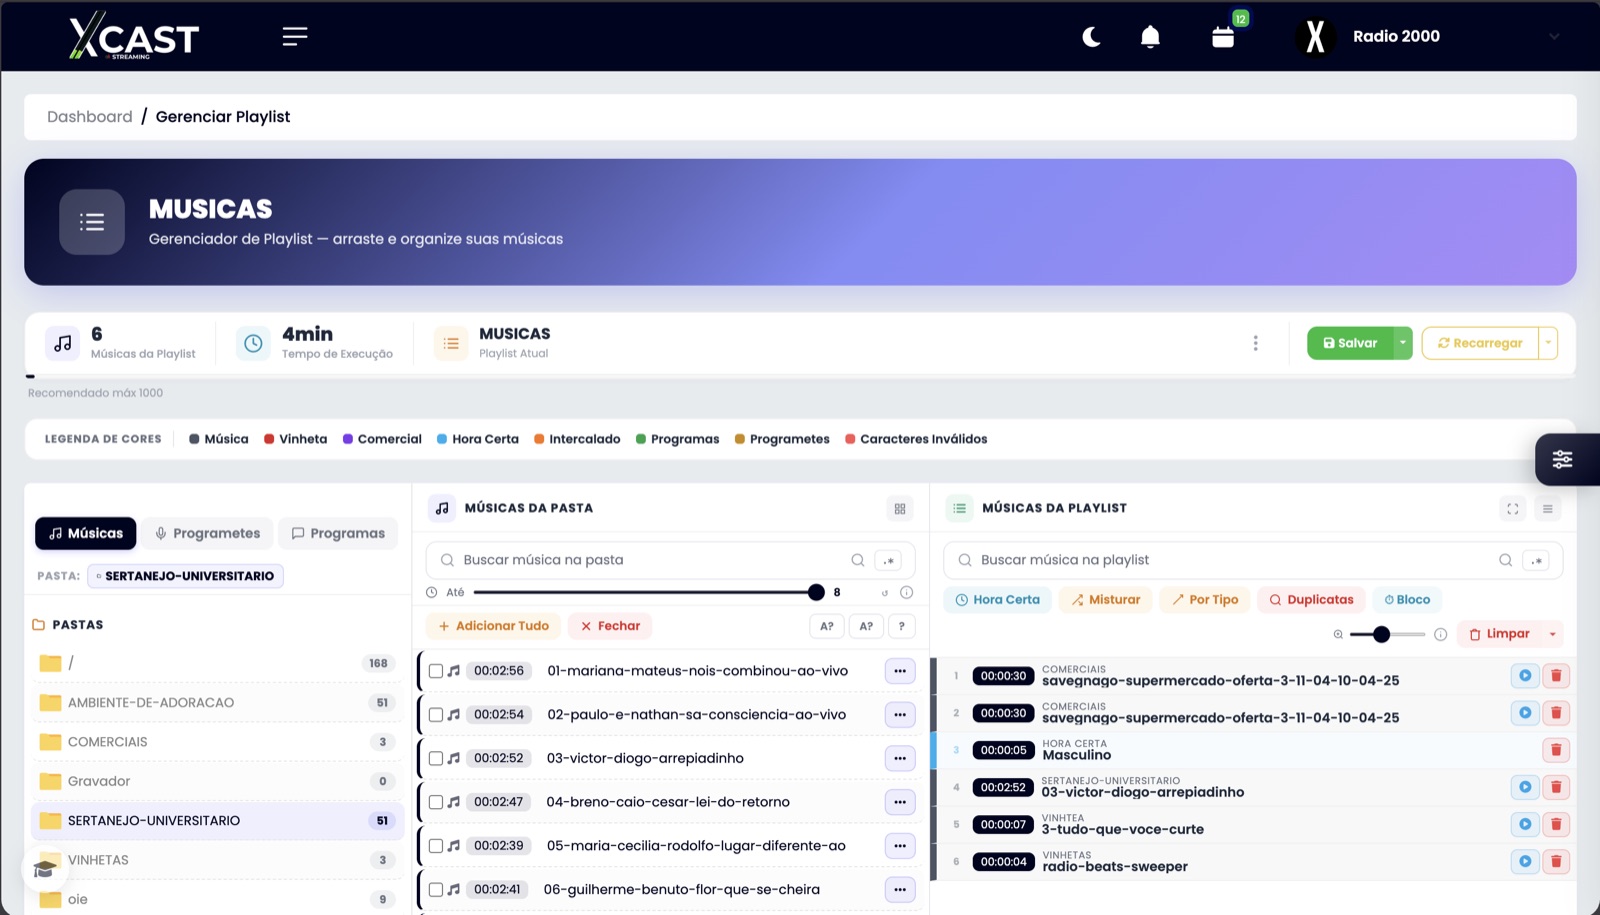The image size is (1600, 915).
Task: Check 04-breno-caio-cesar-lei-do-retorno checkbox
Action: point(436,802)
